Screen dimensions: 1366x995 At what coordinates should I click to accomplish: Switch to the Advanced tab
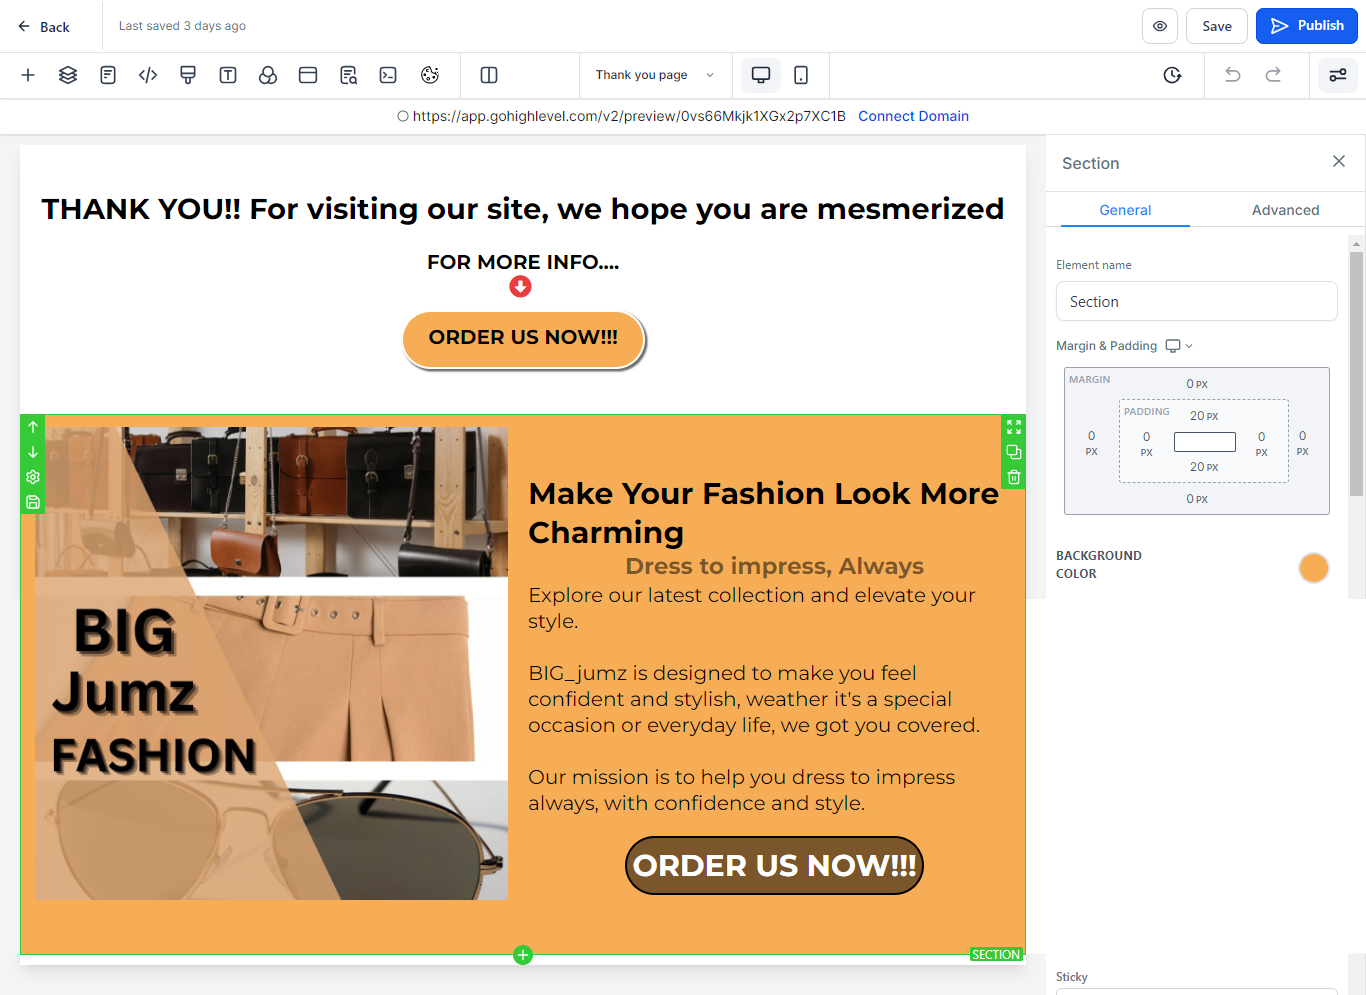click(x=1285, y=210)
